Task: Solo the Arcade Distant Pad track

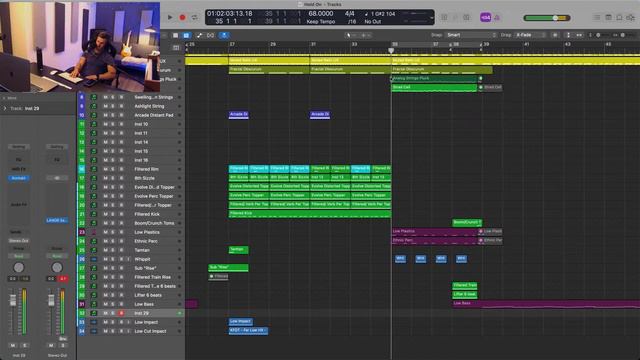Action: coord(113,115)
